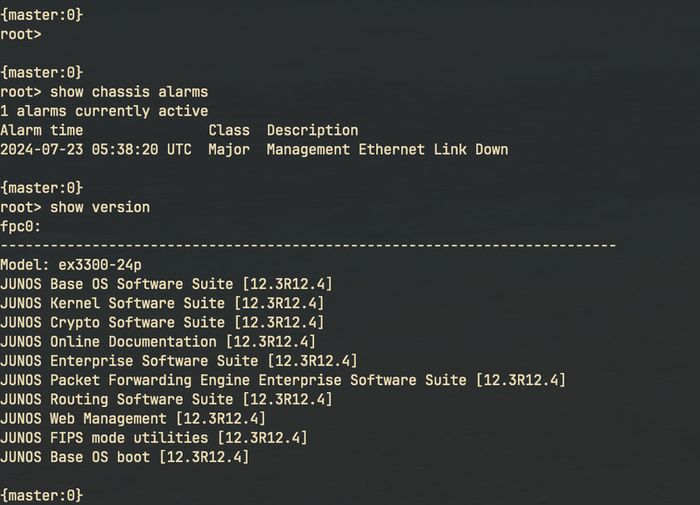The image size is (700, 505).
Task: Click the 'JUNOS Base OS boot' line
Action: [125, 457]
